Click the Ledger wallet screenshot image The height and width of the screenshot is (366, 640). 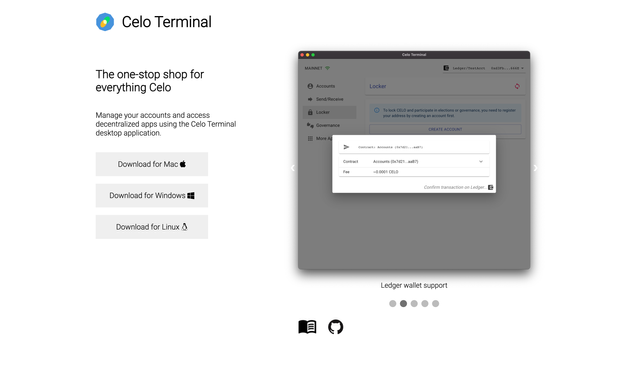414,160
